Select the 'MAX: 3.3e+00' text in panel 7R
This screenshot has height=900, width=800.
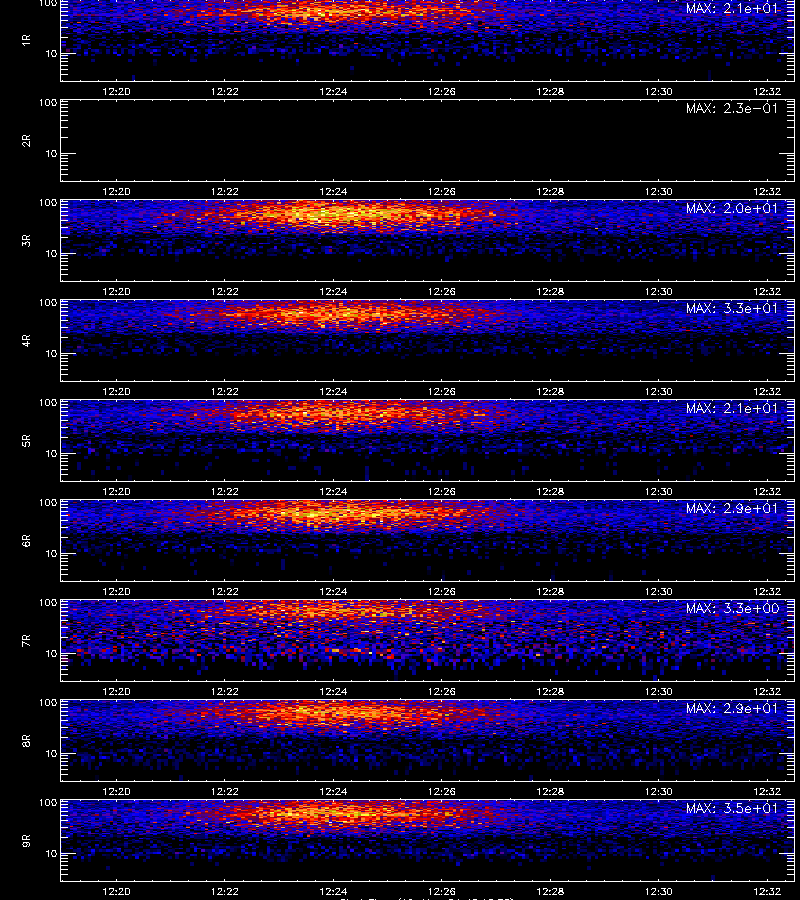[x=732, y=608]
